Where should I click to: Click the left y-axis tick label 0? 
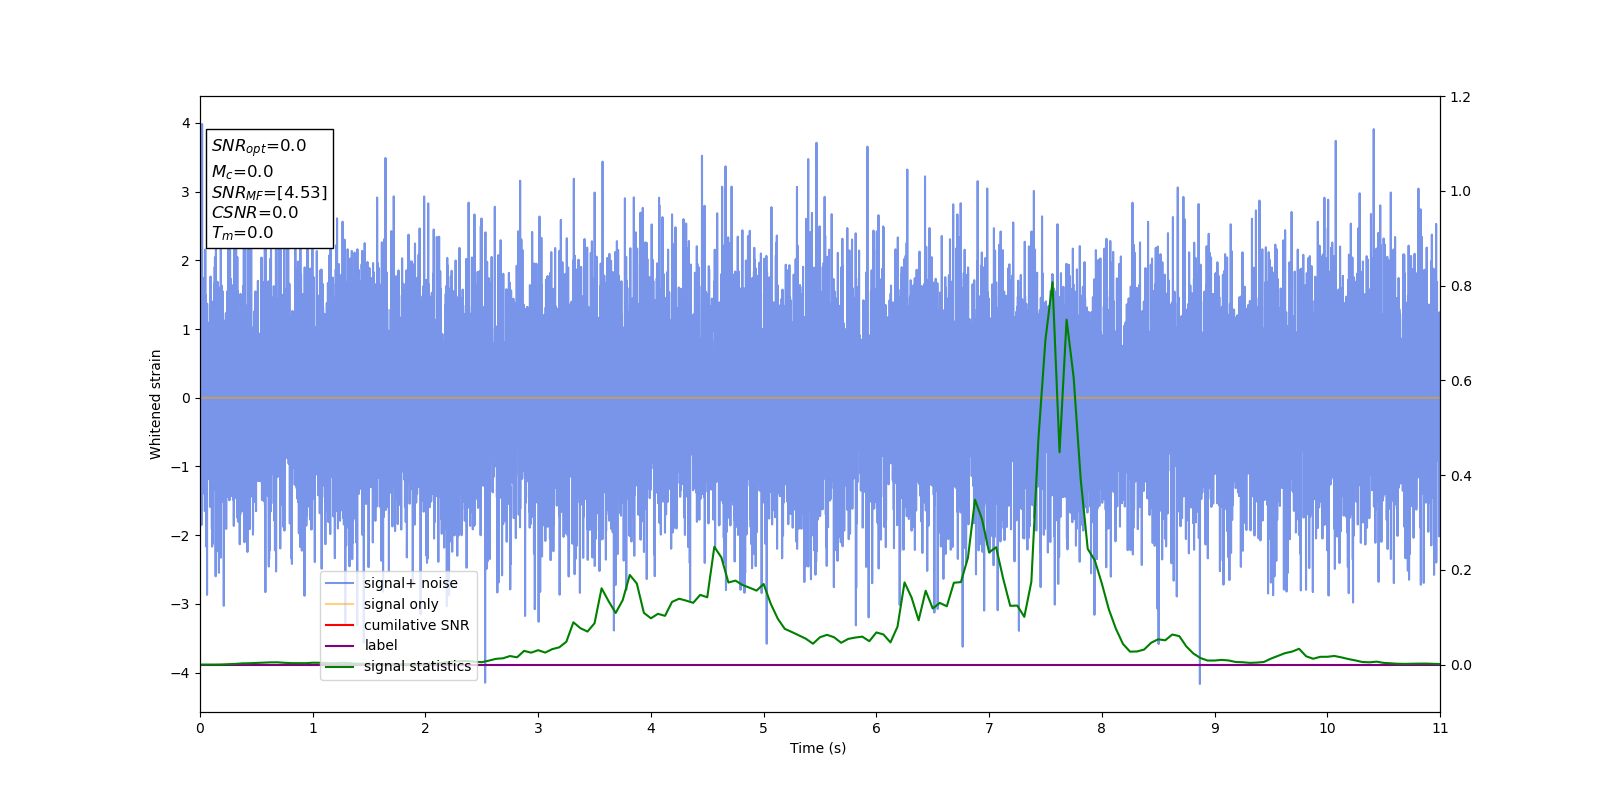pyautogui.click(x=186, y=398)
